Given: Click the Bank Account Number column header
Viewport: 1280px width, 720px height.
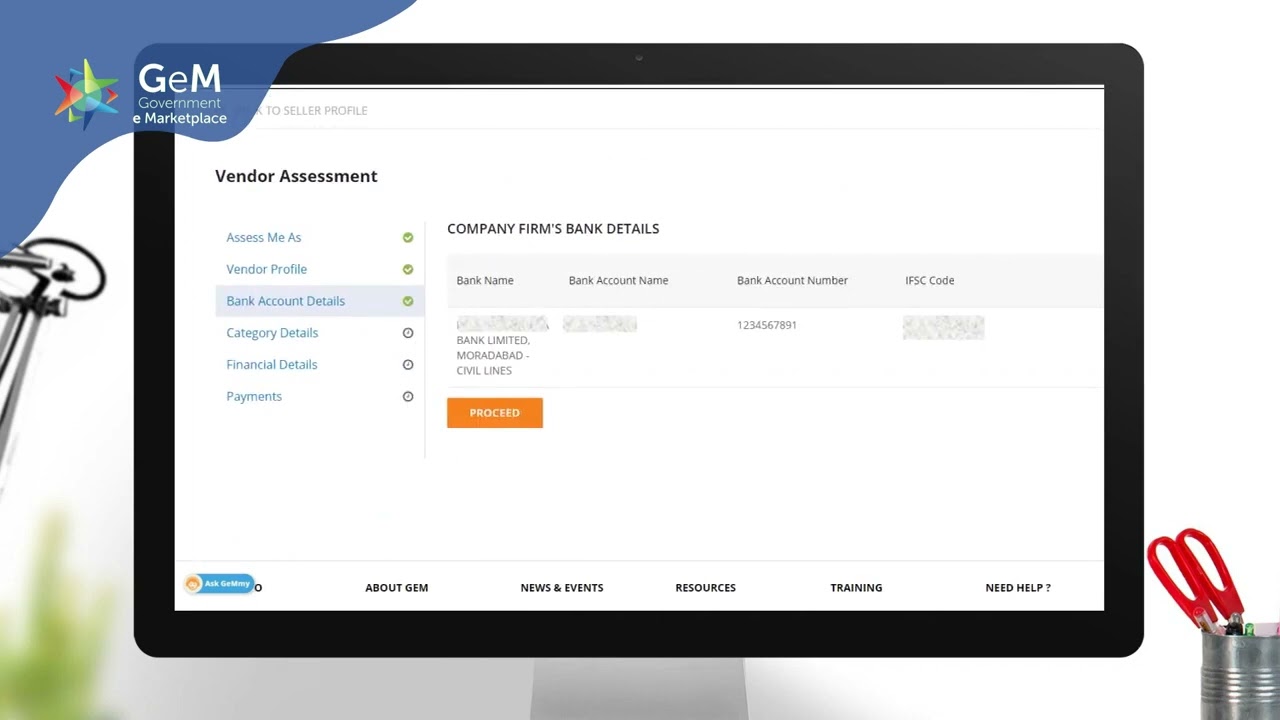Looking at the screenshot, I should (x=793, y=281).
